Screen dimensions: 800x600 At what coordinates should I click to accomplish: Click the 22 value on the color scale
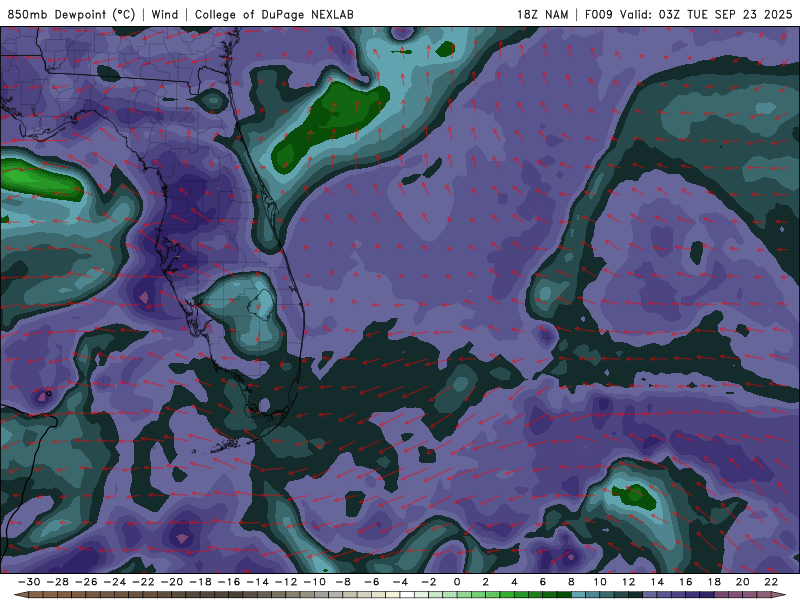pyautogui.click(x=771, y=582)
